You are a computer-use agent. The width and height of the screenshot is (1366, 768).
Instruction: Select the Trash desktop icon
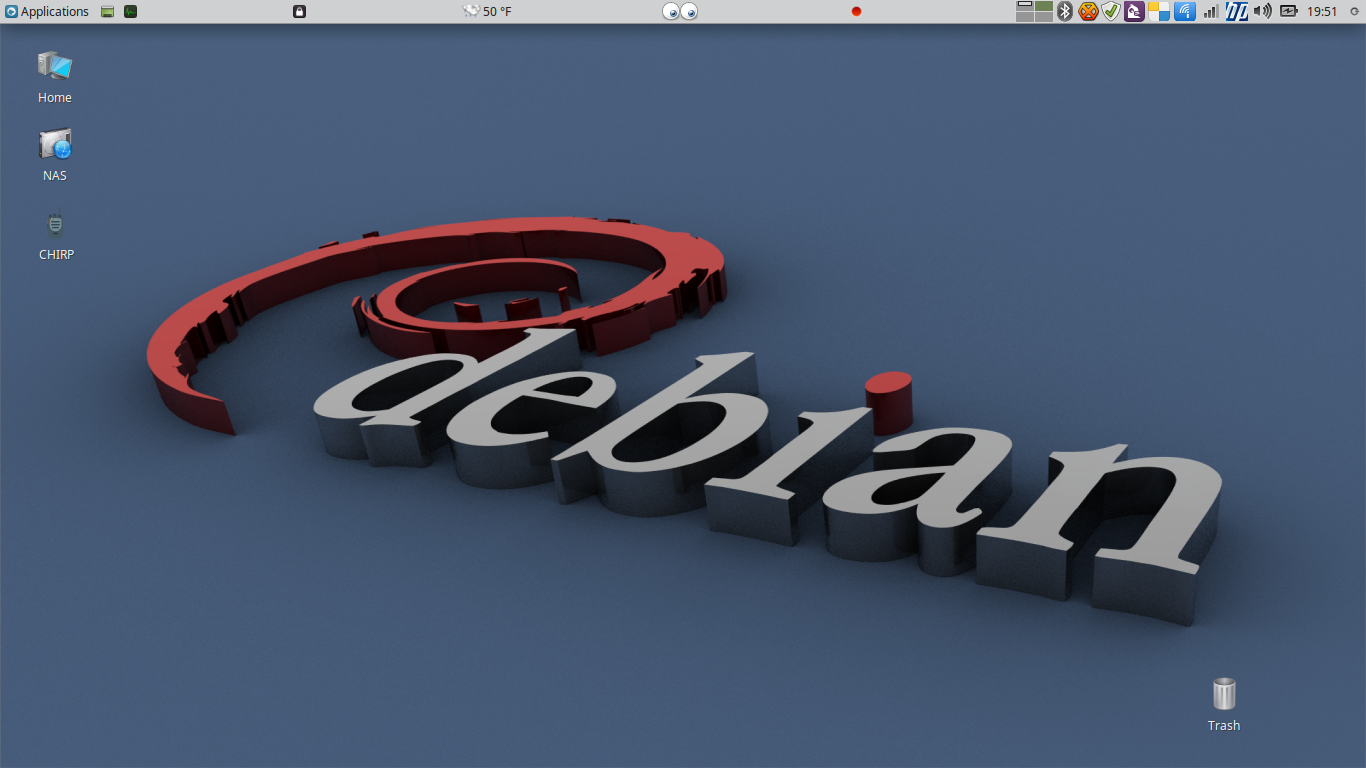[x=1224, y=704]
